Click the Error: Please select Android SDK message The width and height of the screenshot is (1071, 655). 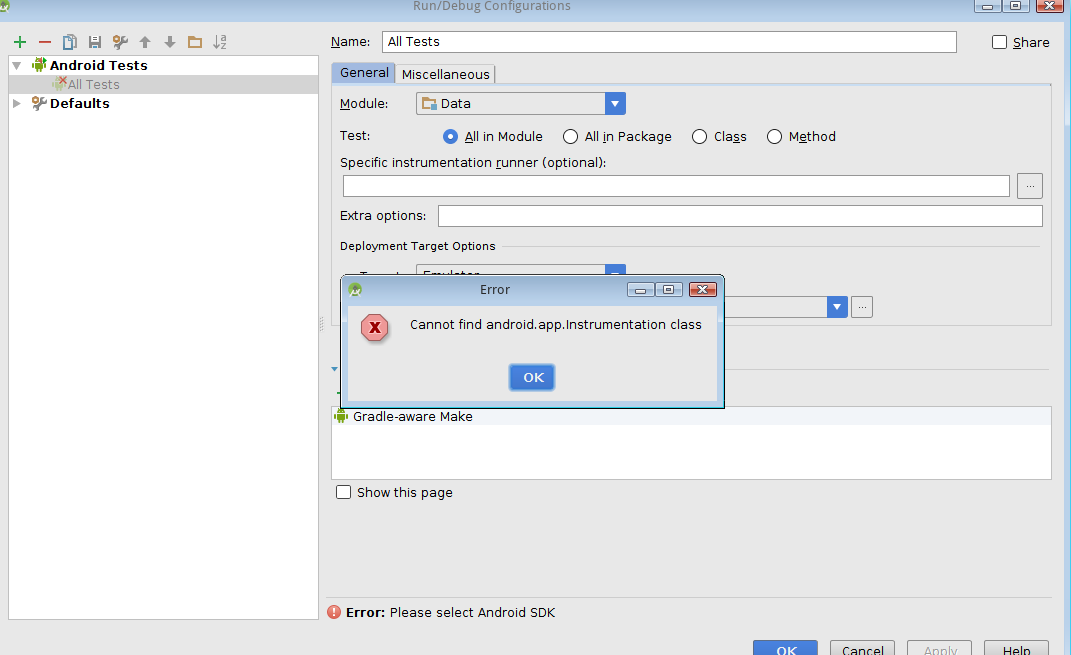(x=450, y=612)
